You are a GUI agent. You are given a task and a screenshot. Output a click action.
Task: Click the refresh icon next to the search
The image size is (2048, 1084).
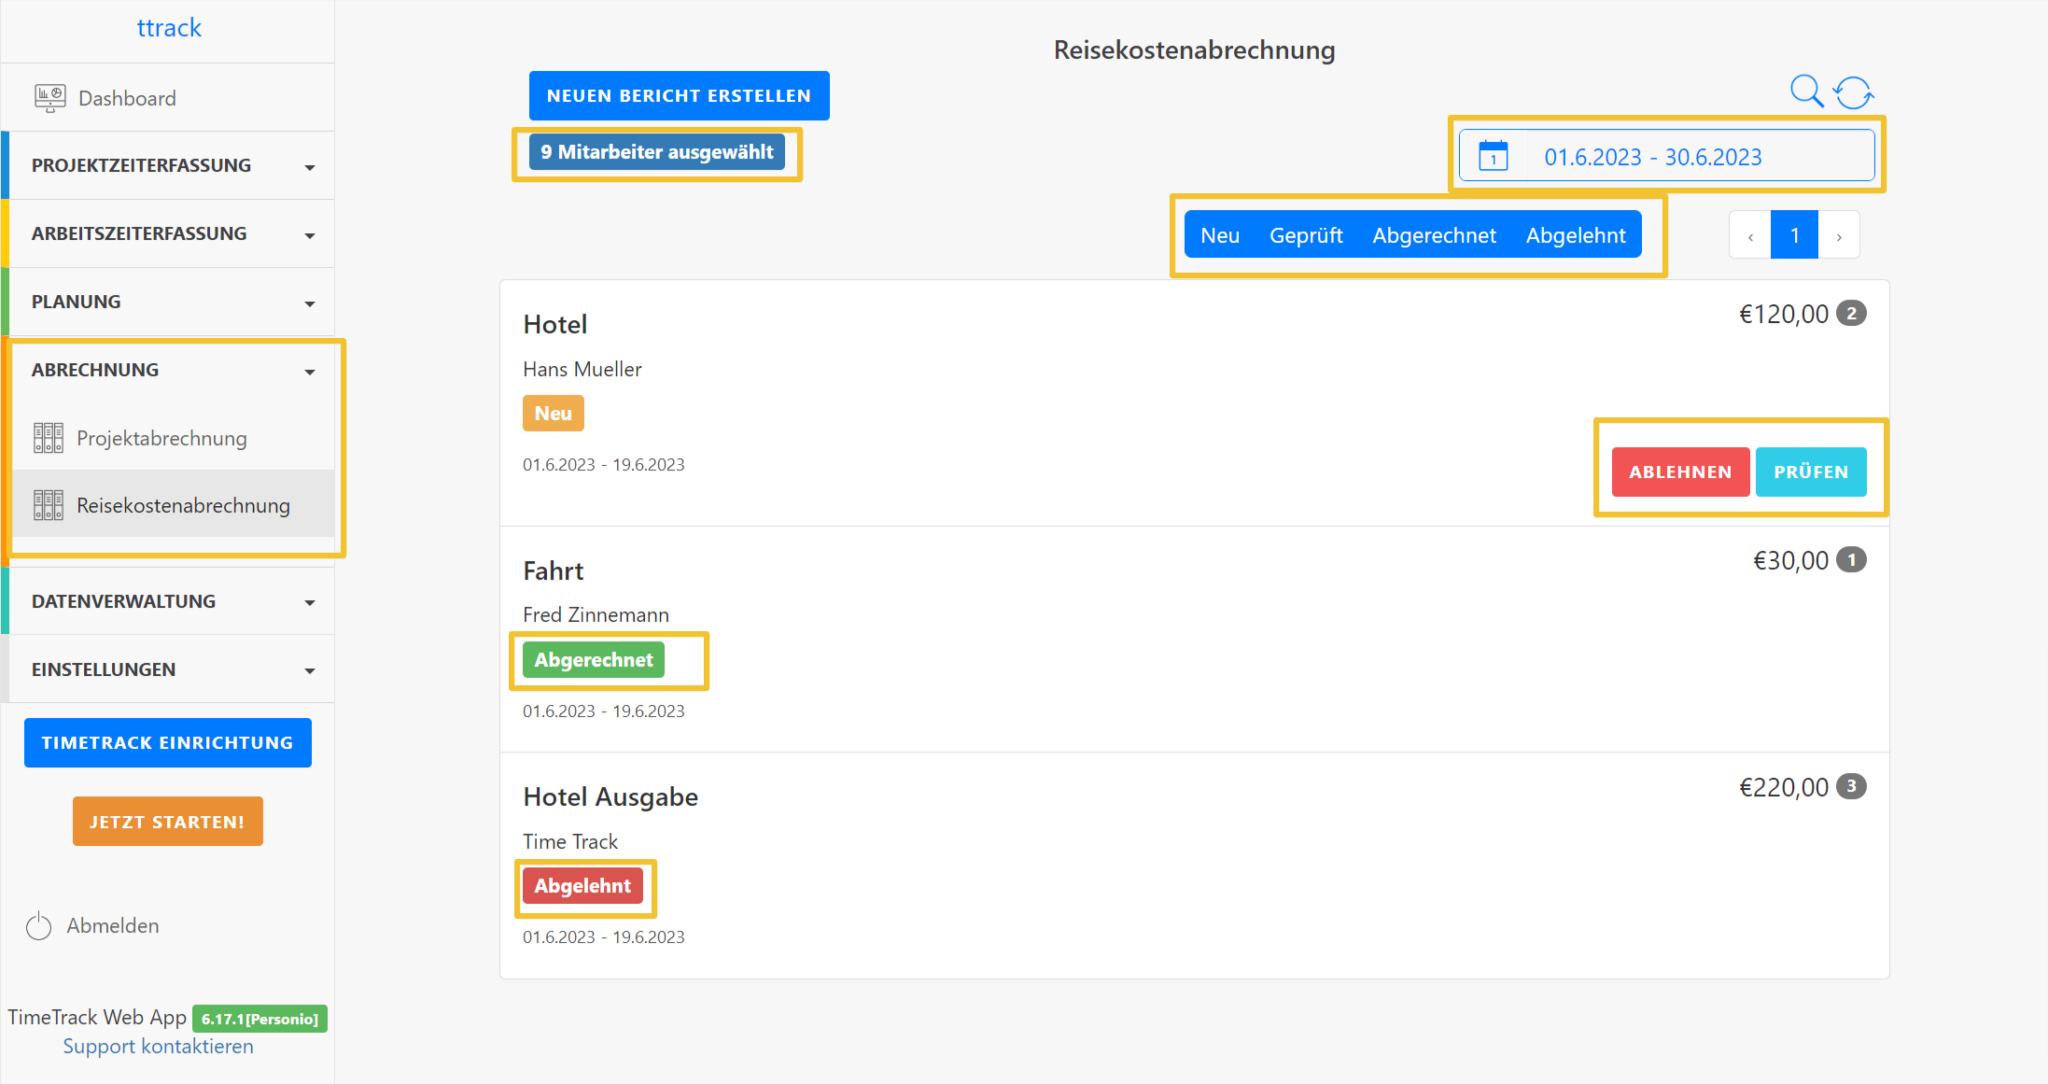click(1855, 91)
